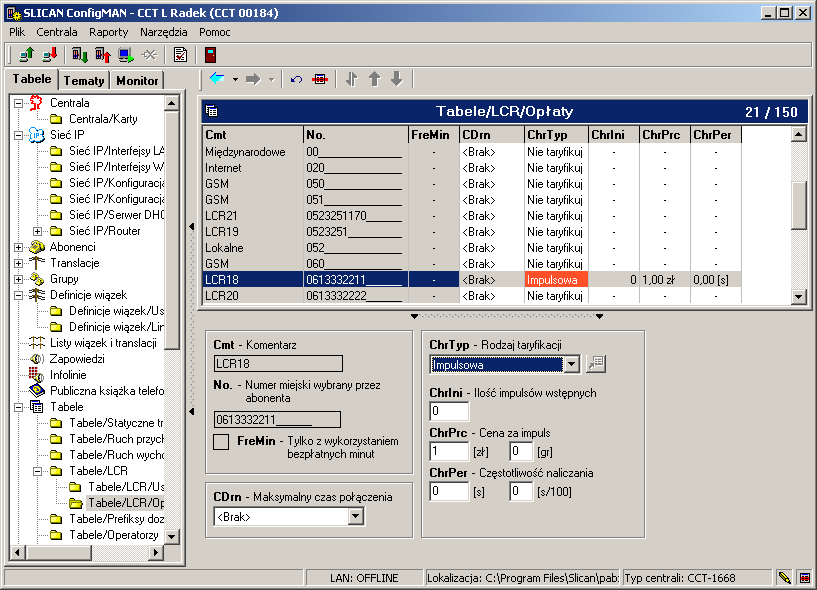
Task: Click the red door exit icon
Action: 210,54
